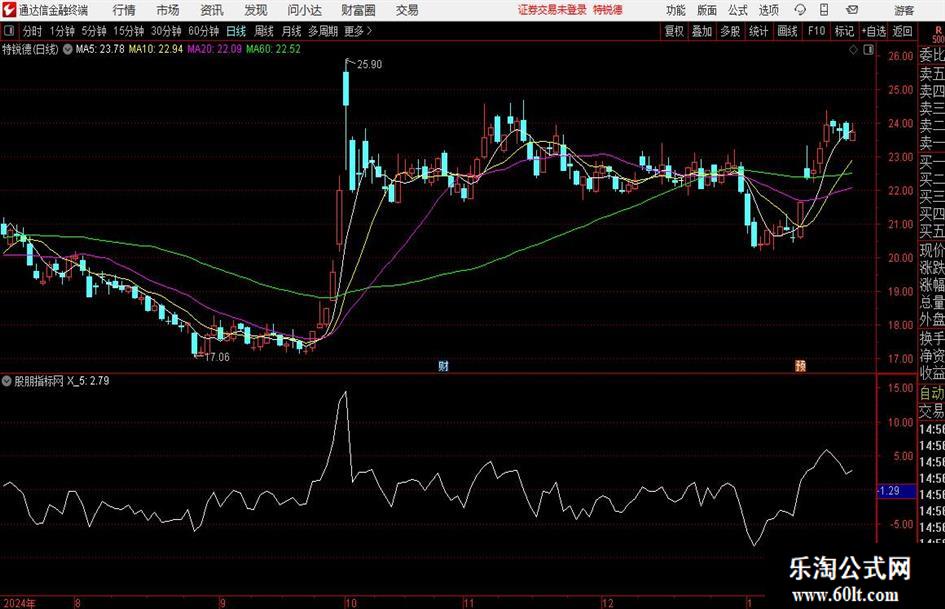The height and width of the screenshot is (609, 945).
Task: Click the 复权 button
Action: (x=674, y=31)
